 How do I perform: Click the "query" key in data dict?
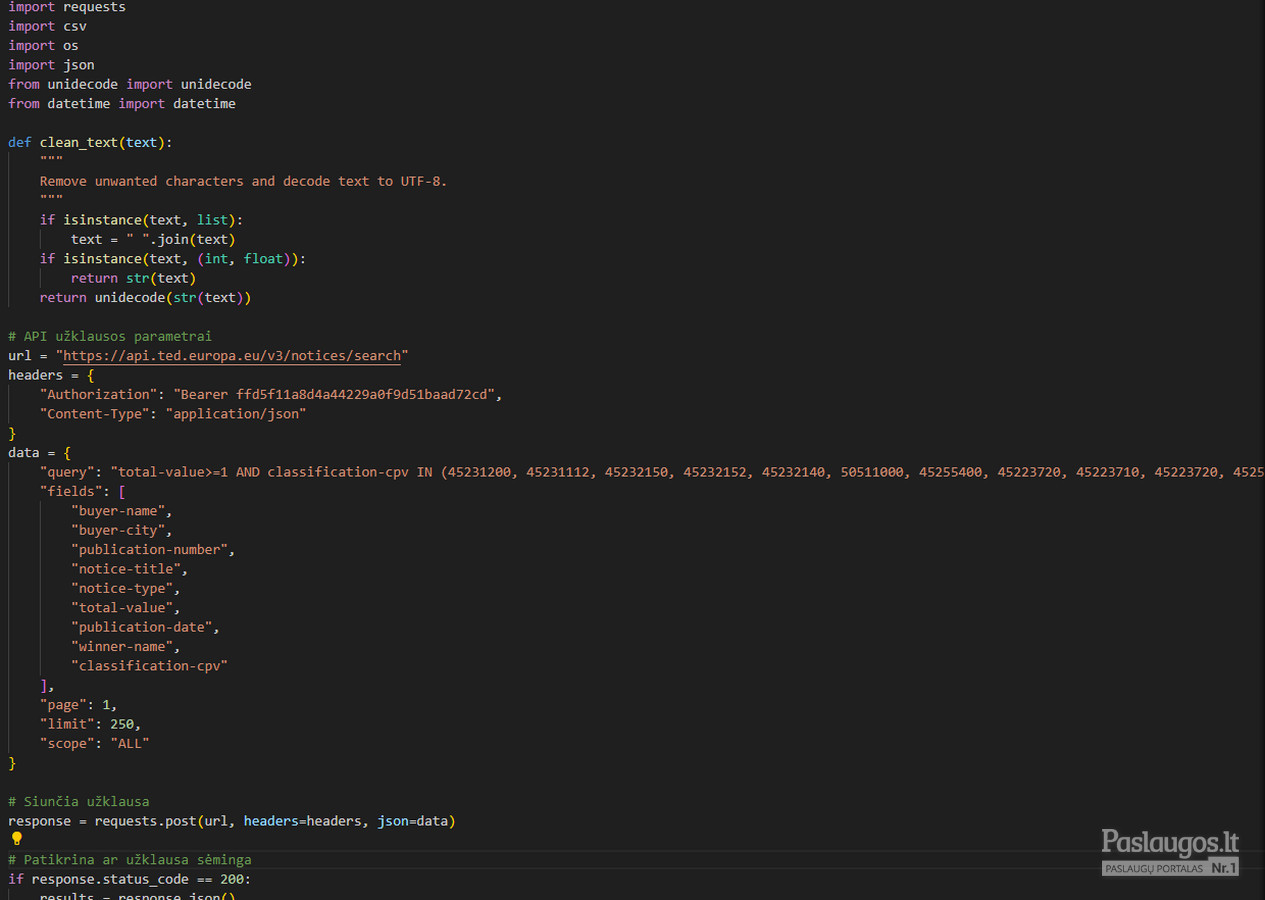click(x=67, y=472)
